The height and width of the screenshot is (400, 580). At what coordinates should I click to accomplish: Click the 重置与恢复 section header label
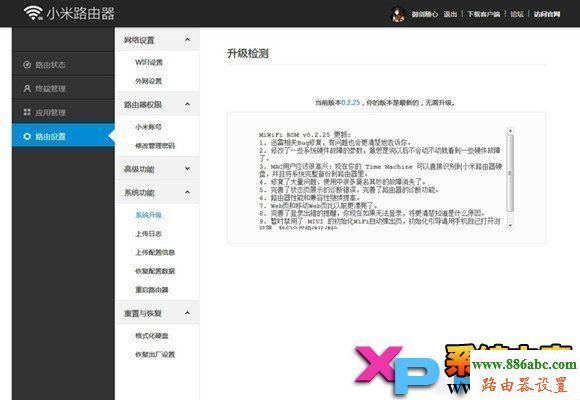coord(143,313)
